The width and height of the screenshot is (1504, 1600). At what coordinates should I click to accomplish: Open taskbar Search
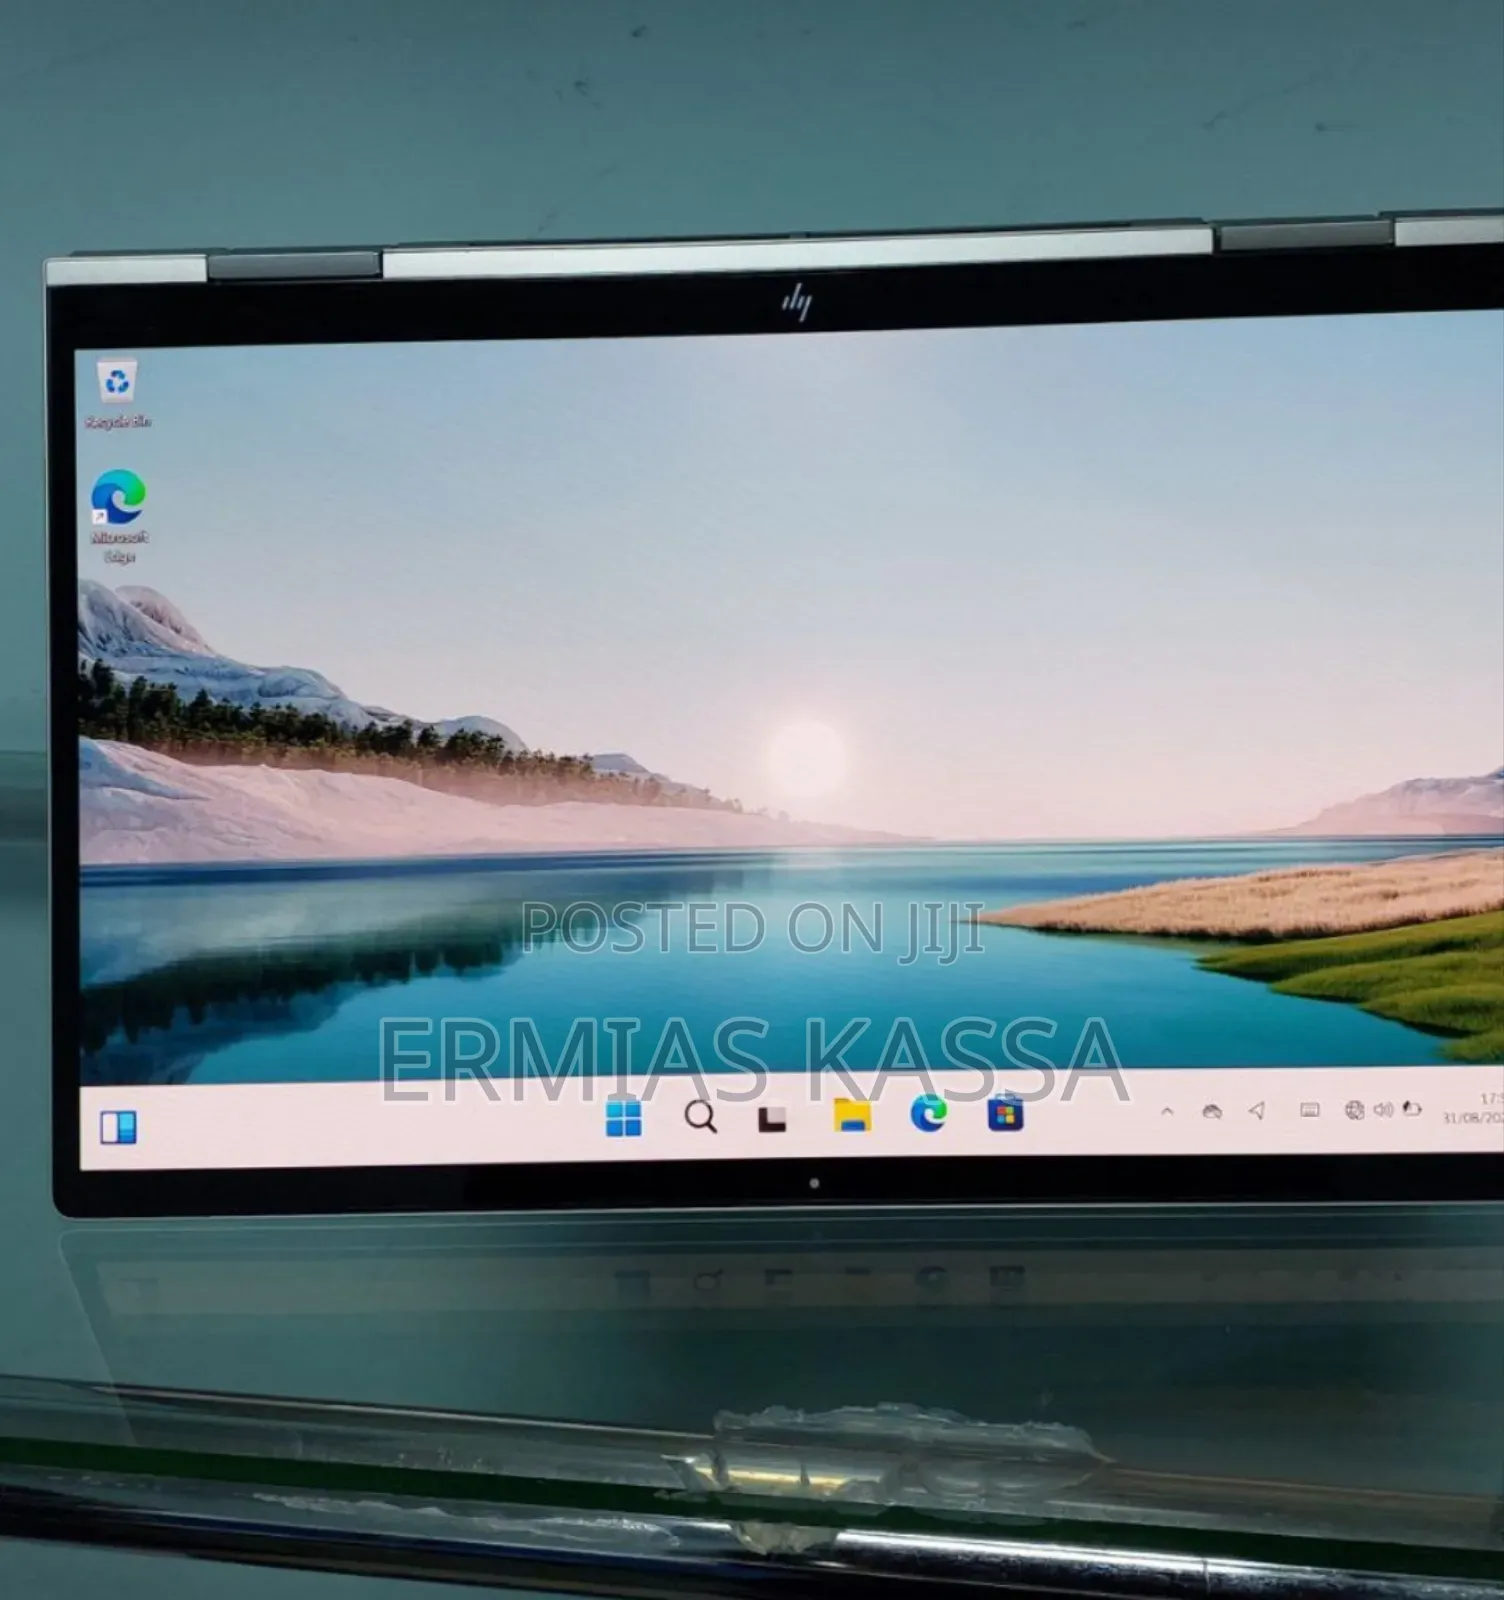700,1116
